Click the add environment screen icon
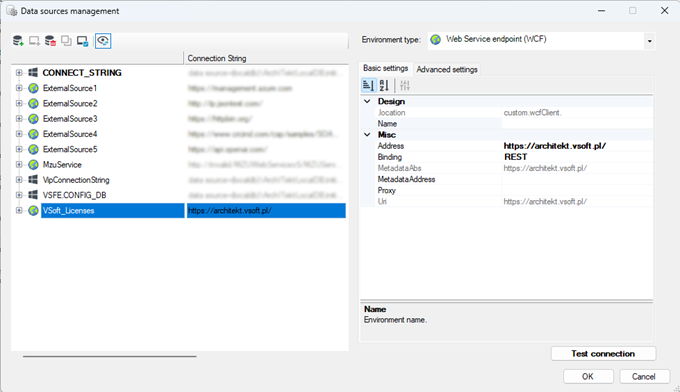This screenshot has height=392, width=680. (34, 41)
